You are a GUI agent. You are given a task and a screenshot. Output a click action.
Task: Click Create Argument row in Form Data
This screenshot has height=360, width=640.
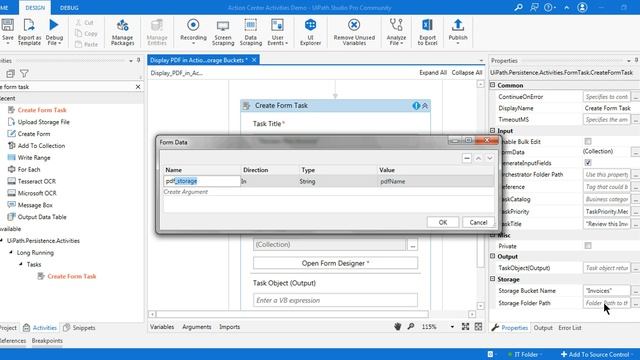329,192
